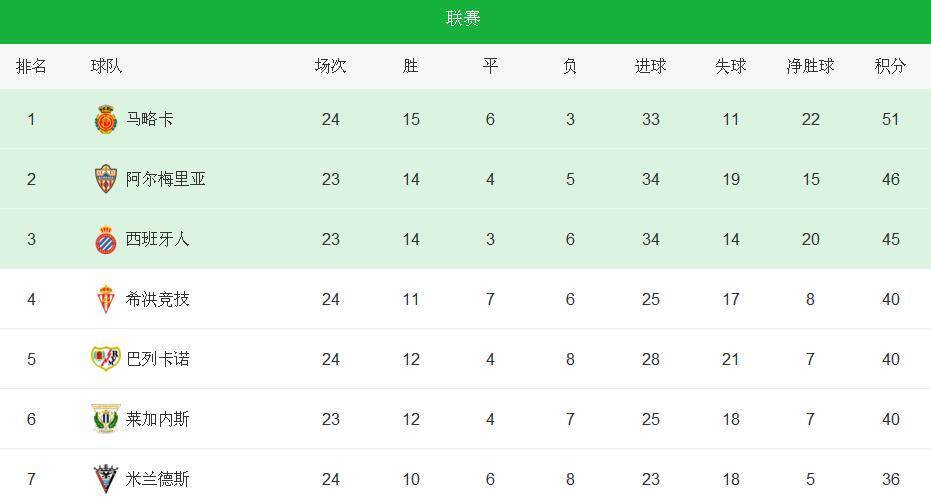Click 马略卡's points value 51
This screenshot has height=500, width=931.
[x=890, y=119]
